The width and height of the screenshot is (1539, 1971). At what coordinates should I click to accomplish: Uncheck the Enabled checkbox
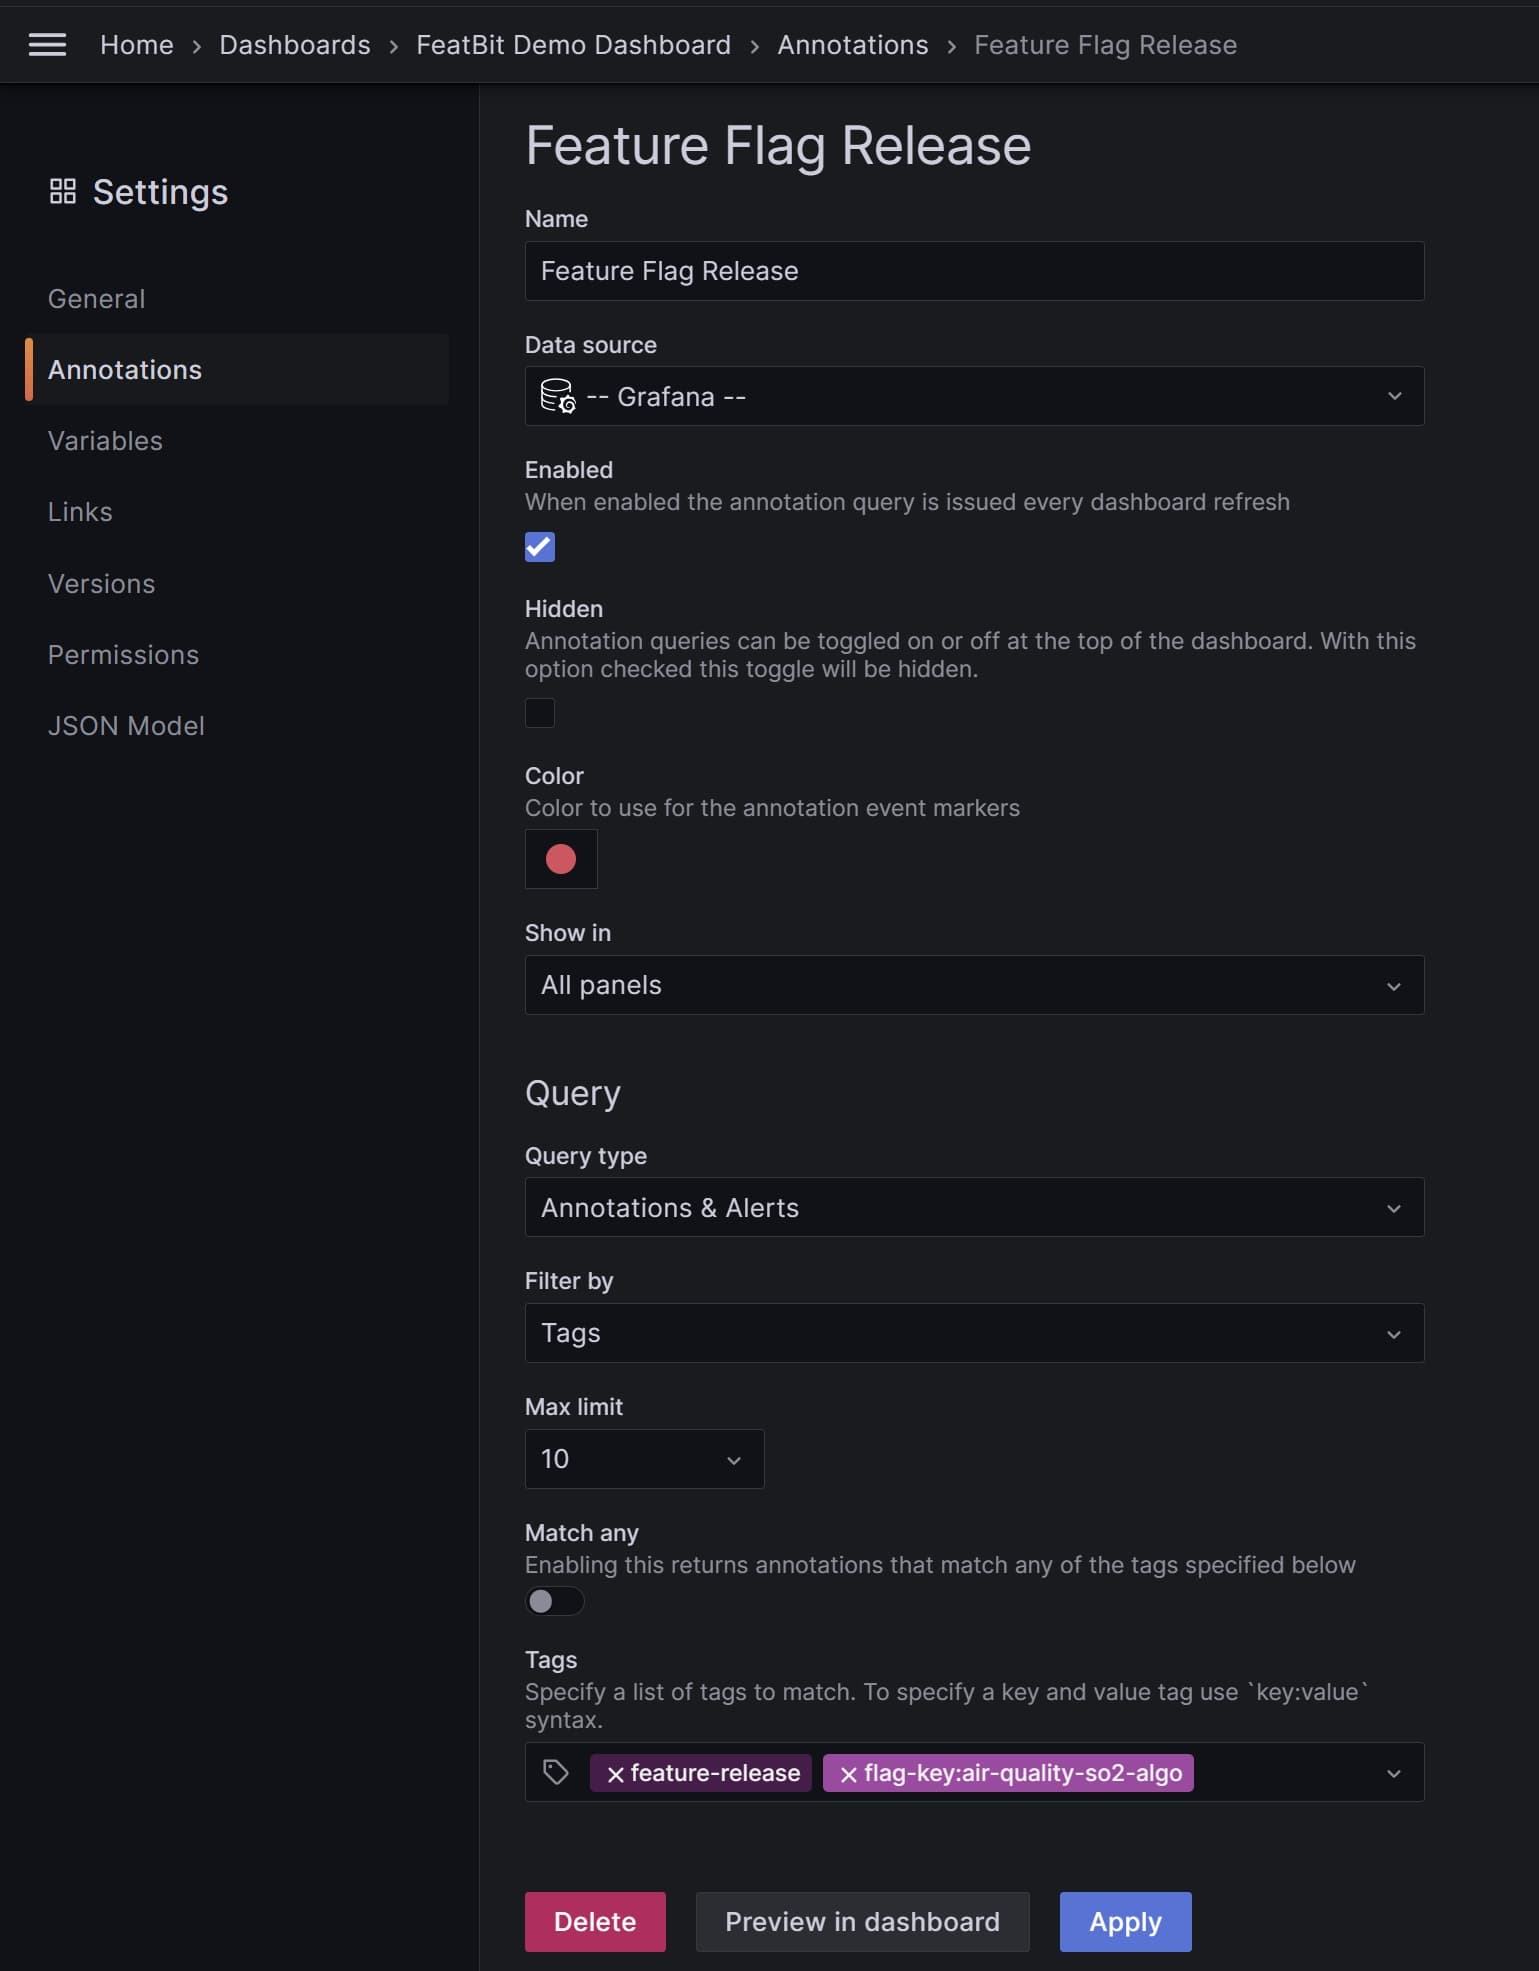click(540, 547)
